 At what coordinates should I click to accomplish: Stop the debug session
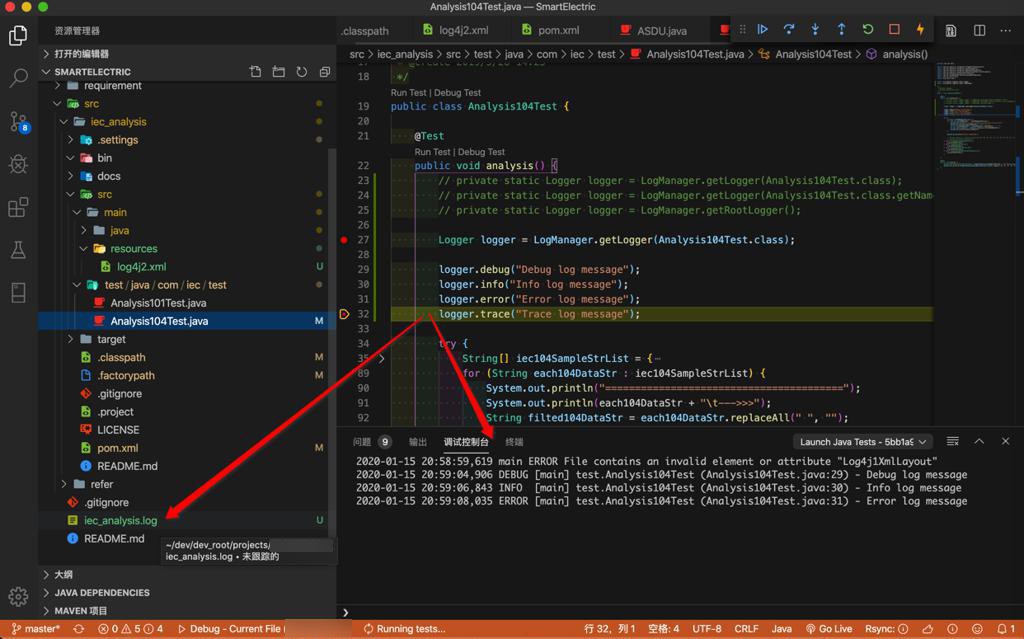coord(894,30)
